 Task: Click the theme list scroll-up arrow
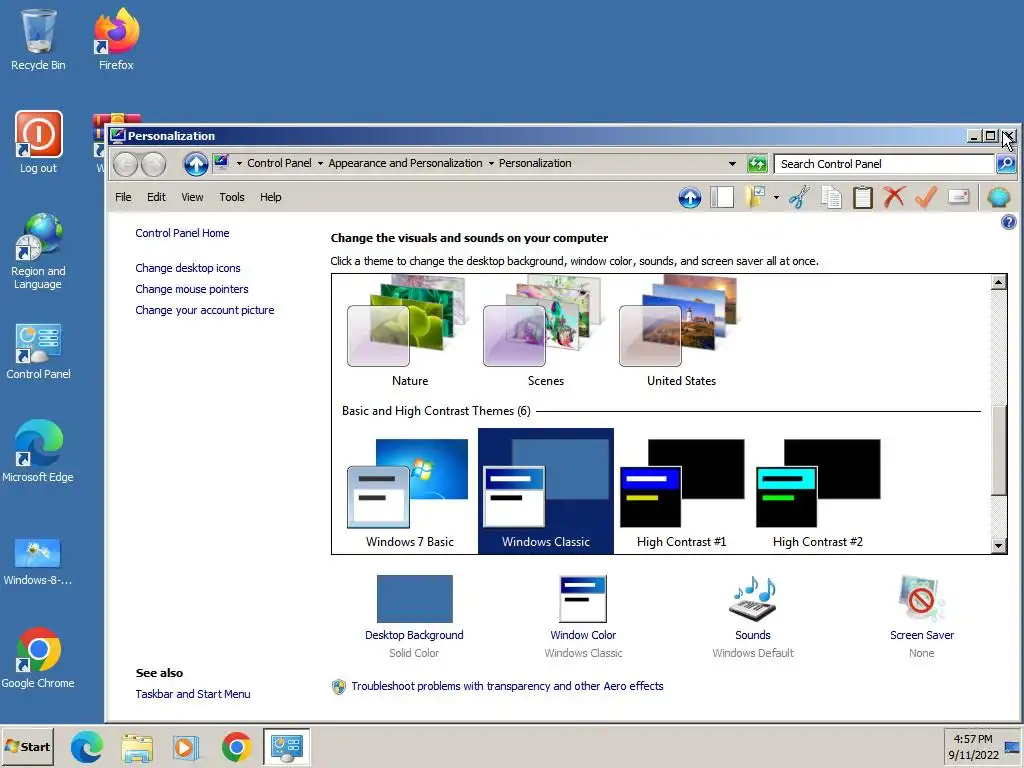pos(998,282)
